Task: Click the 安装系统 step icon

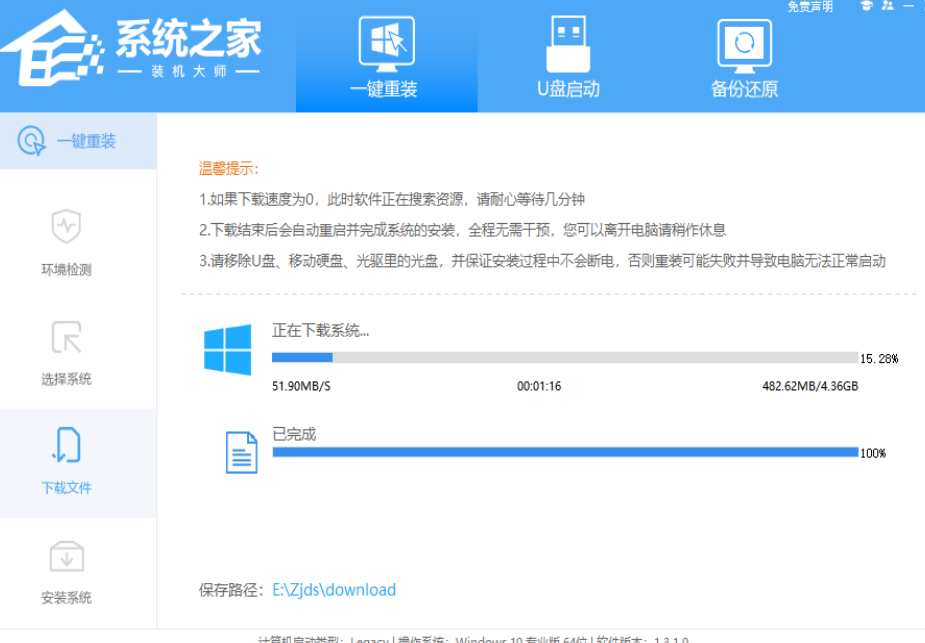Action: [66, 557]
